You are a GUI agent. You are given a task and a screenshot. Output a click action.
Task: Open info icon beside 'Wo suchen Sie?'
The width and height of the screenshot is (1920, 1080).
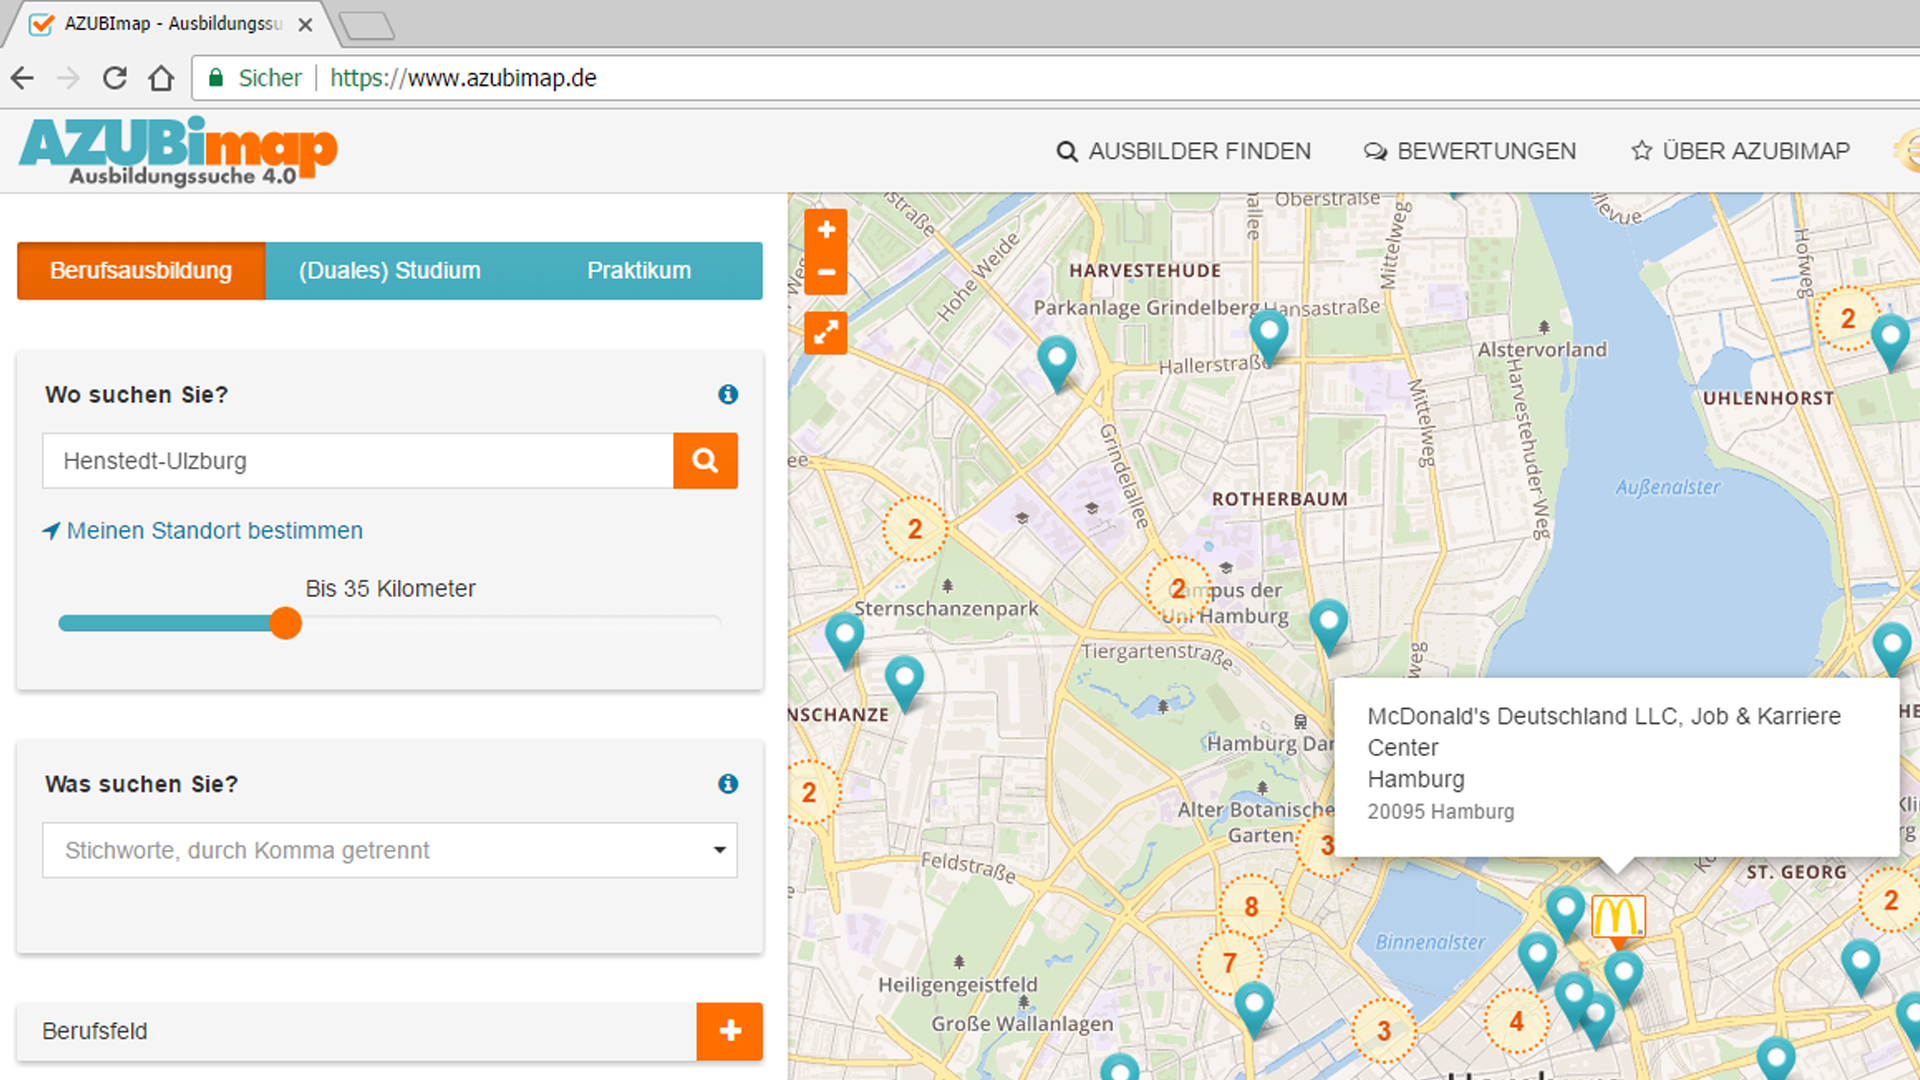click(728, 395)
